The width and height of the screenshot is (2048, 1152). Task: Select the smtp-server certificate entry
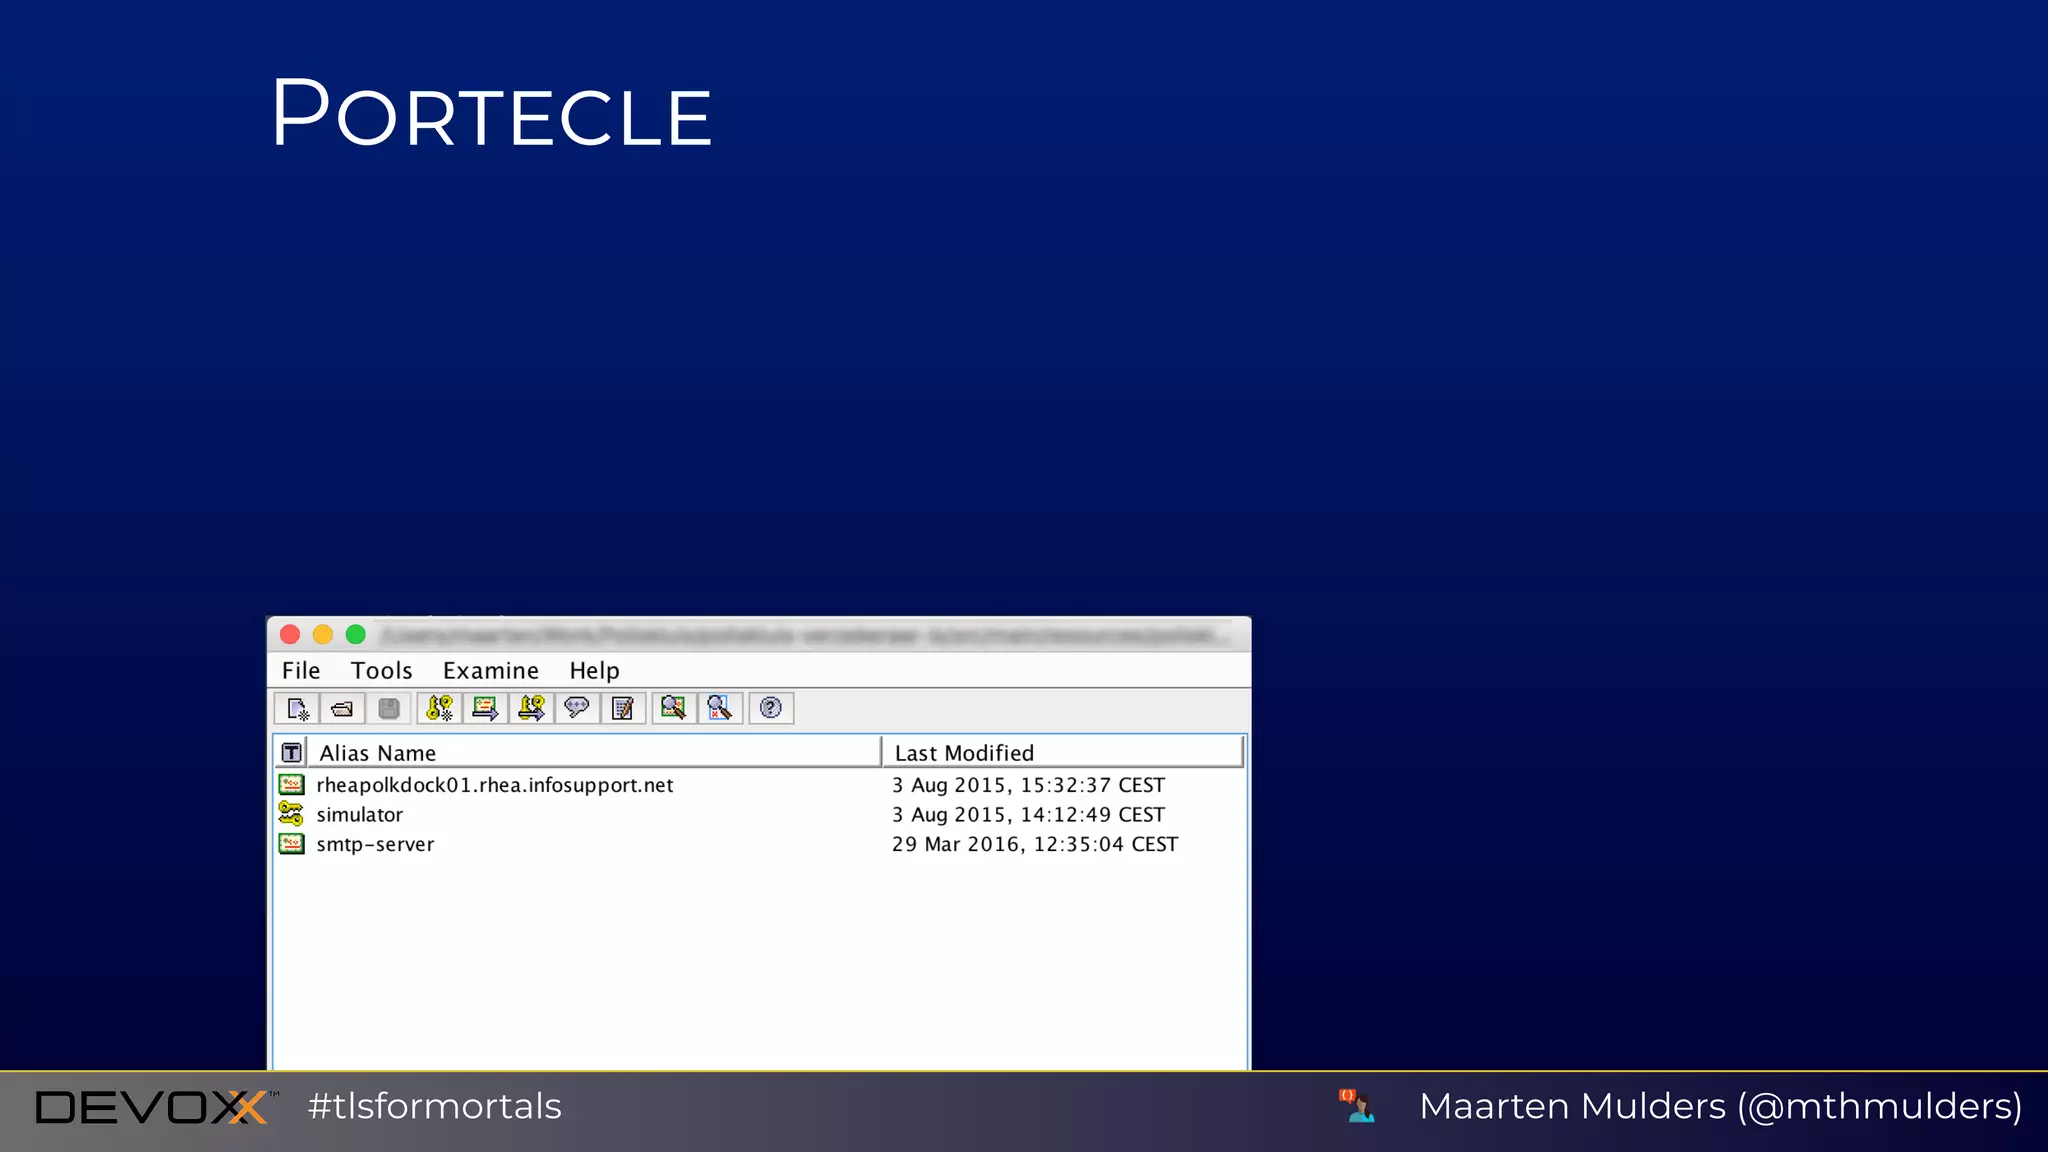coord(375,845)
